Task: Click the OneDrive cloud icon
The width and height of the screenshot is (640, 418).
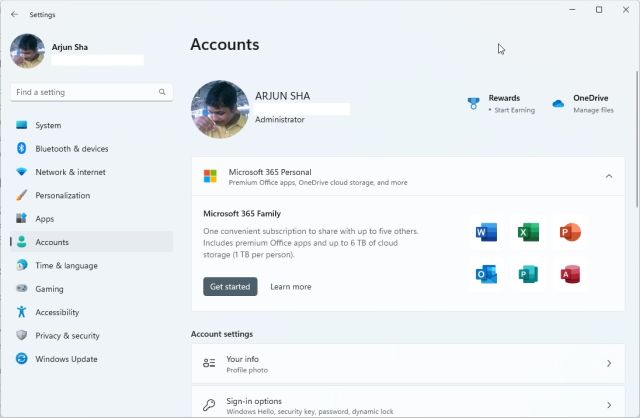Action: pos(558,104)
